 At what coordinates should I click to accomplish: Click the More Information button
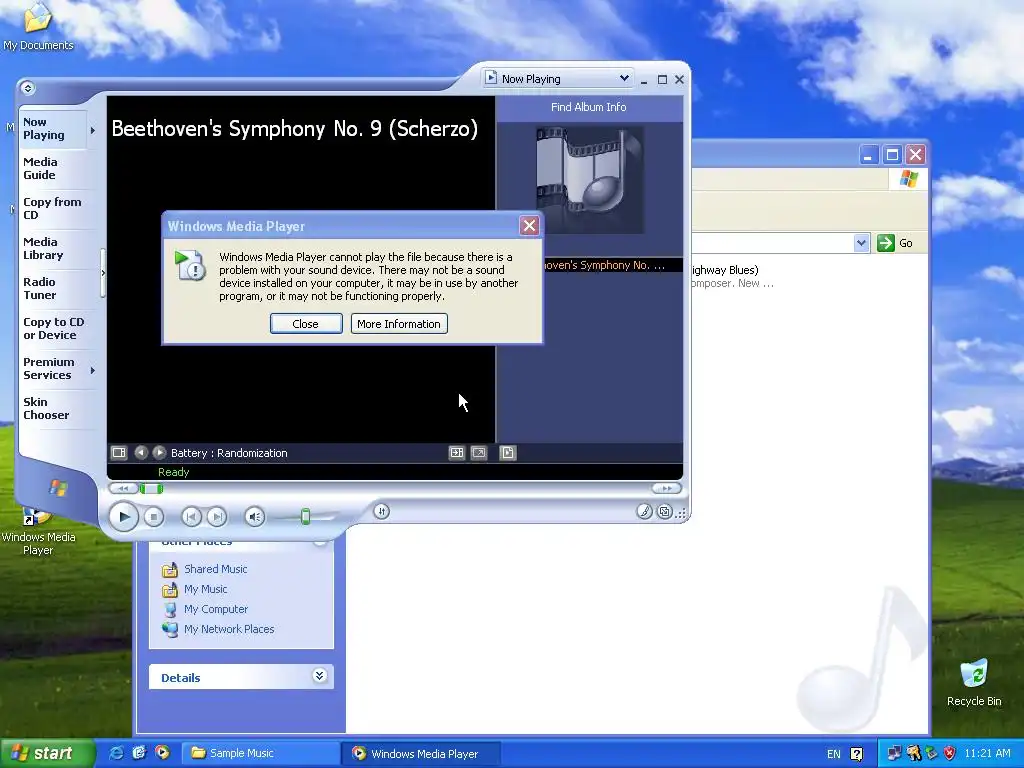click(398, 324)
